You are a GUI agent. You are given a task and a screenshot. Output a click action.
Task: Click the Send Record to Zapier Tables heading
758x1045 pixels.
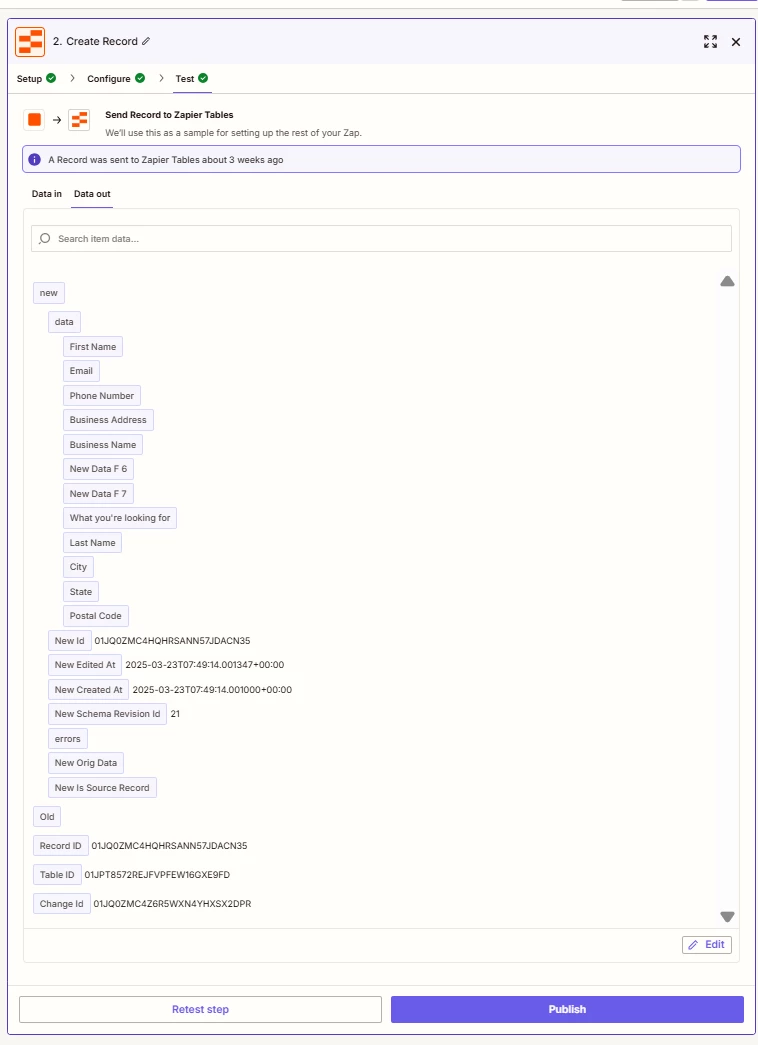pyautogui.click(x=169, y=115)
